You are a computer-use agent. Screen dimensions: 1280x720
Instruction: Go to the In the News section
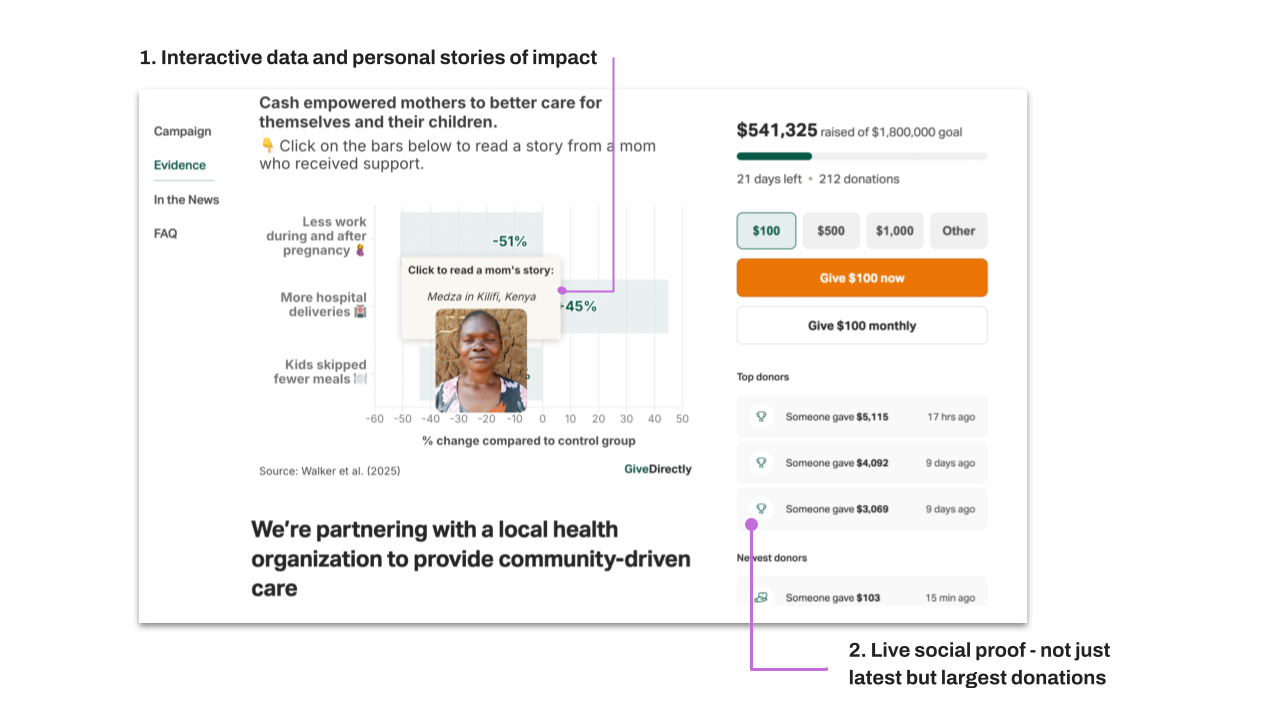[x=186, y=200]
